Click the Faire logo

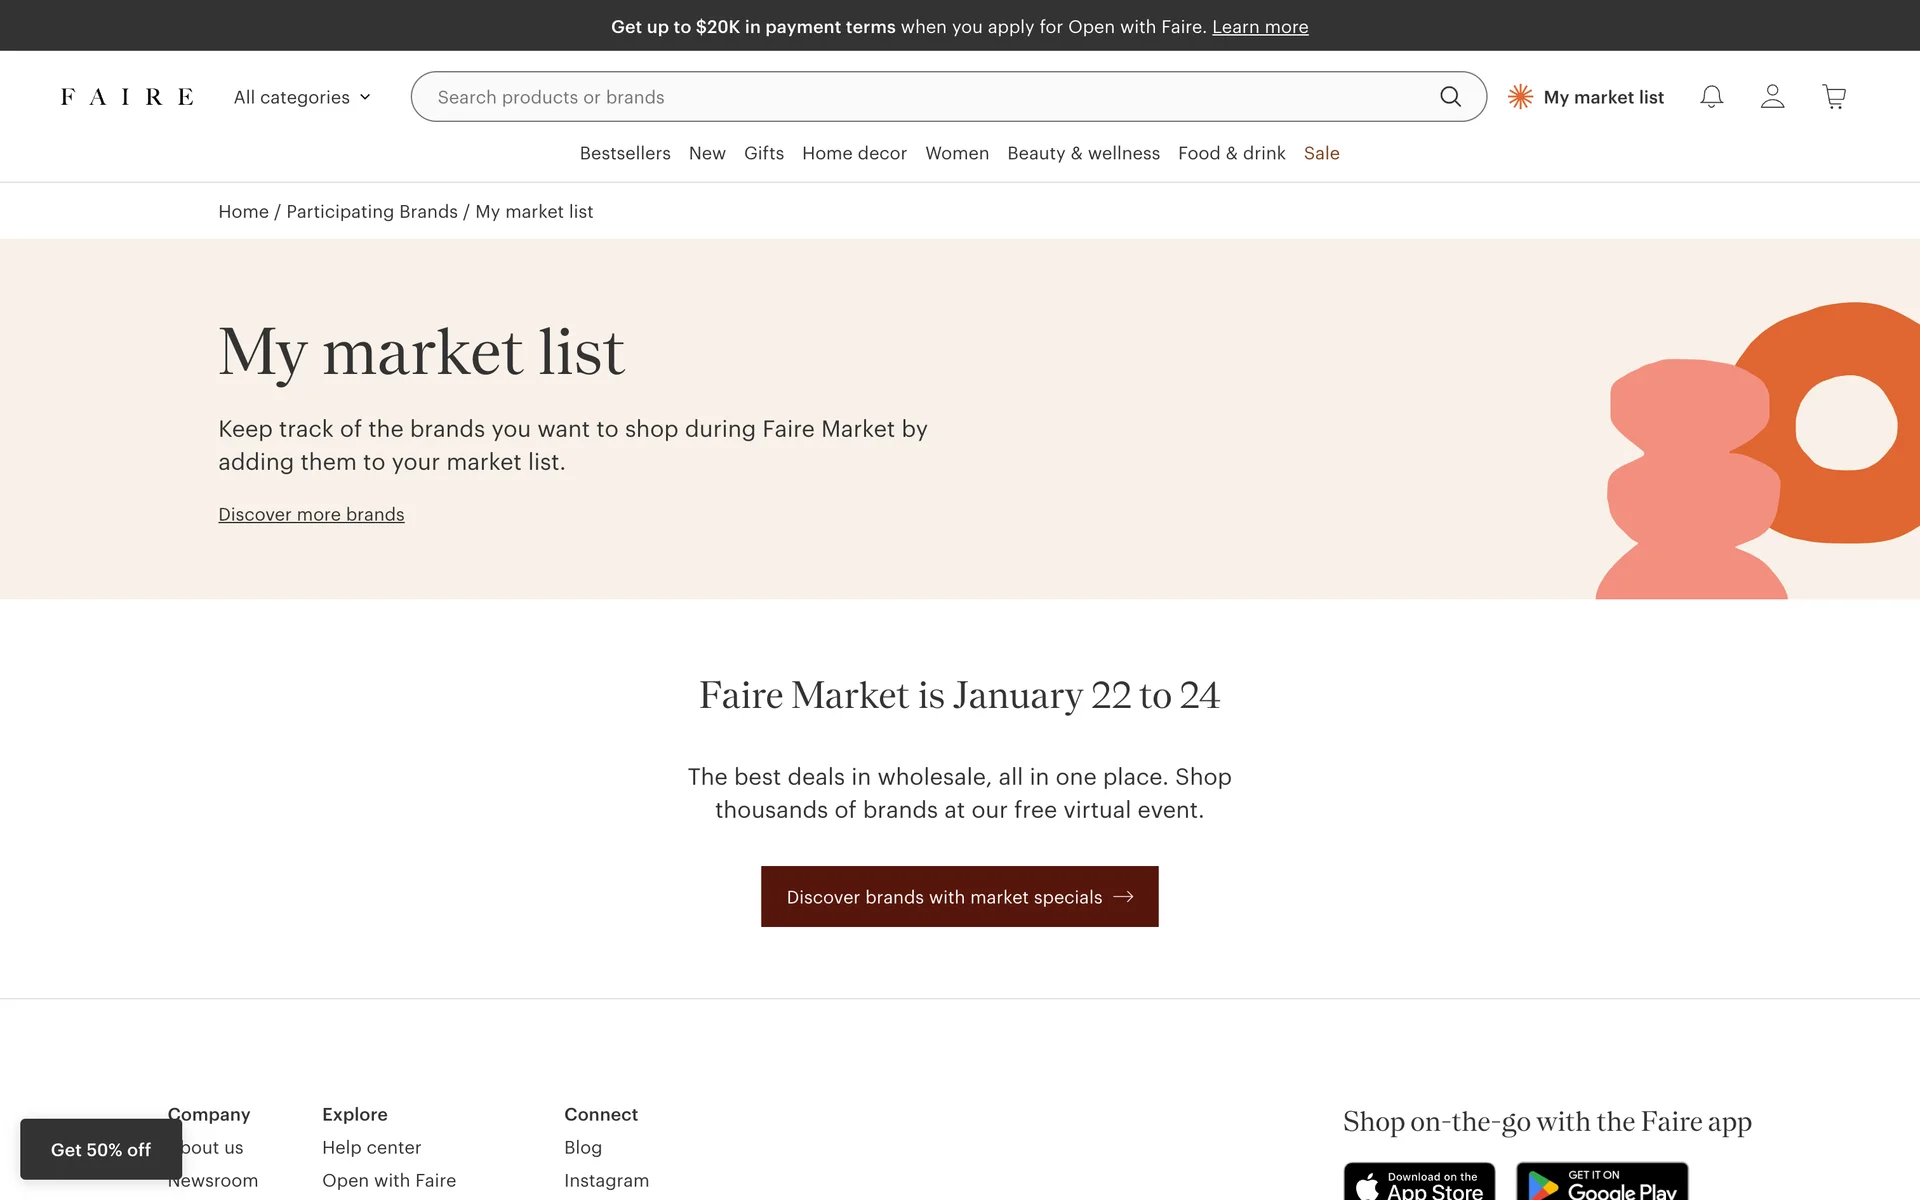click(127, 97)
